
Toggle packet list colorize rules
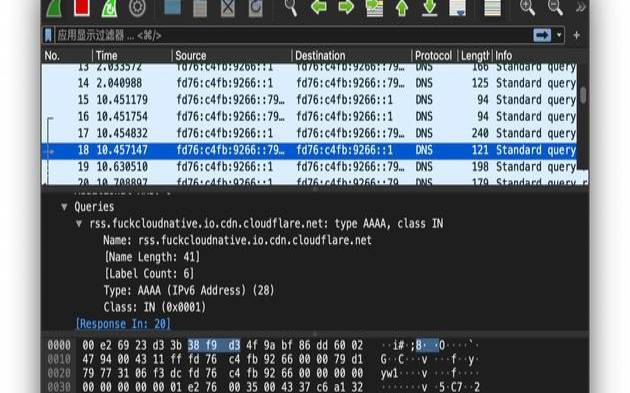click(x=493, y=8)
